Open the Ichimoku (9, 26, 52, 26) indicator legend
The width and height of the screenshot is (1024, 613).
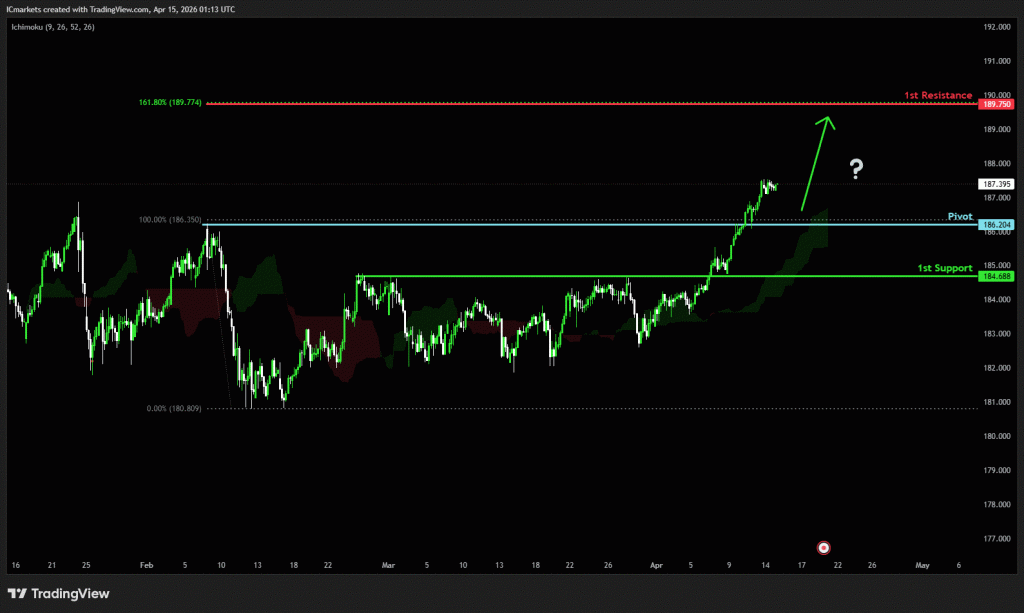tap(51, 25)
